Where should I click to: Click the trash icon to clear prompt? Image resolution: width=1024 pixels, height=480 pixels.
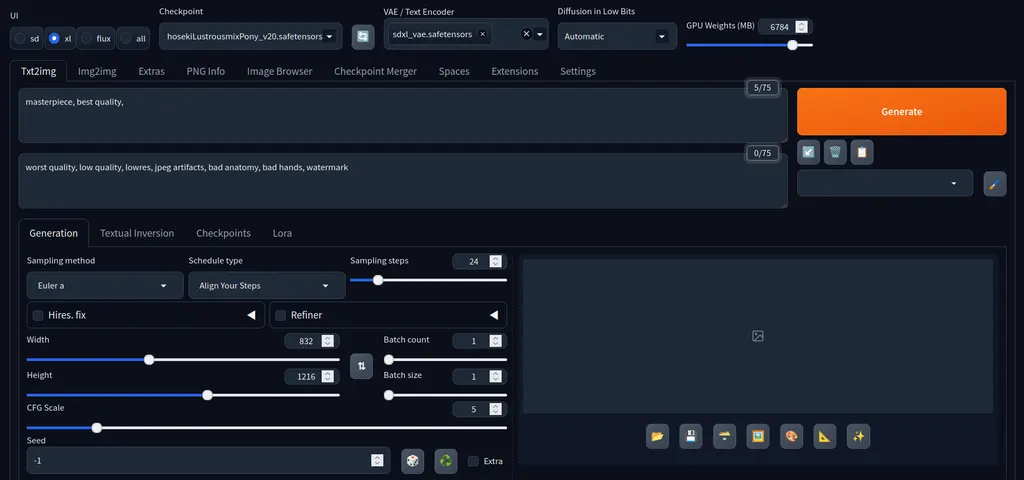(835, 152)
